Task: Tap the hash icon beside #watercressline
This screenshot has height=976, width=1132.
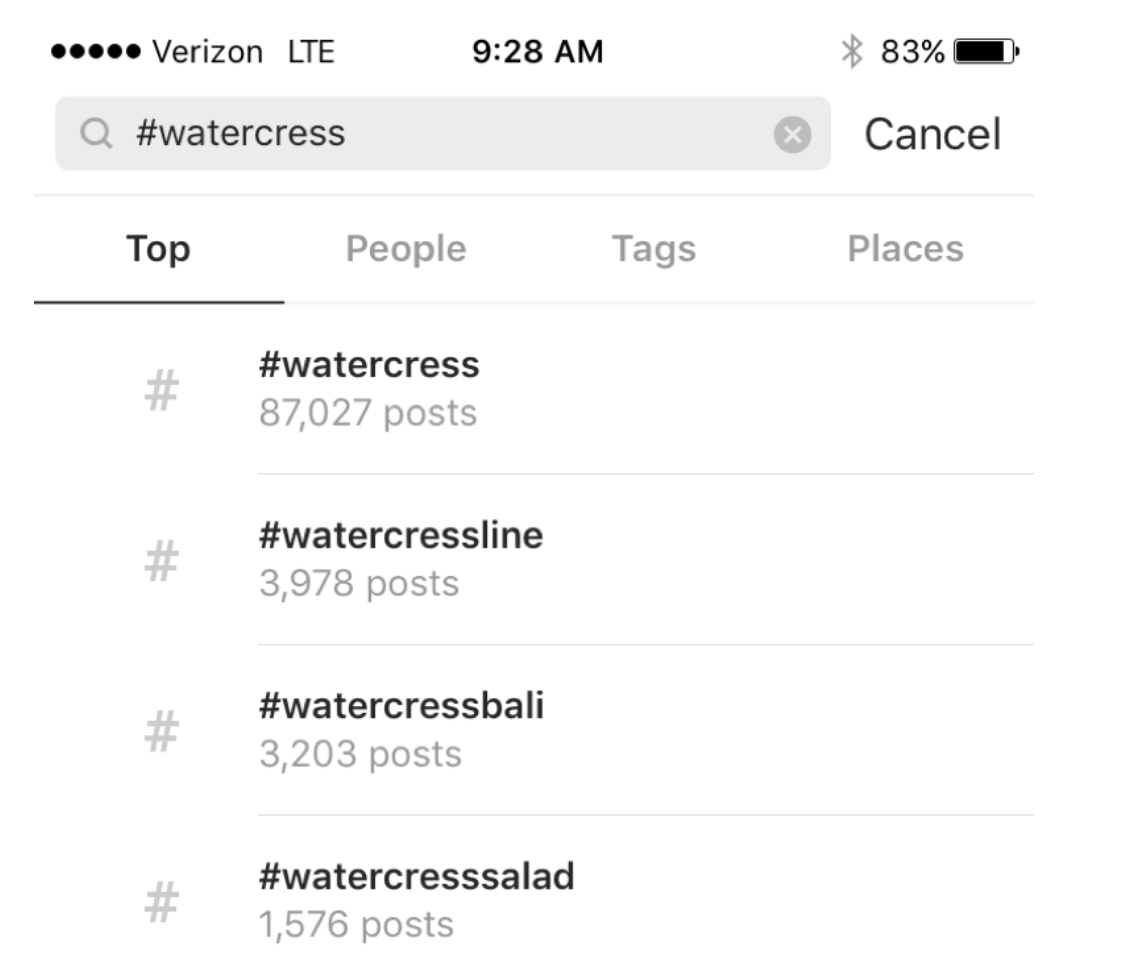Action: tap(160, 562)
